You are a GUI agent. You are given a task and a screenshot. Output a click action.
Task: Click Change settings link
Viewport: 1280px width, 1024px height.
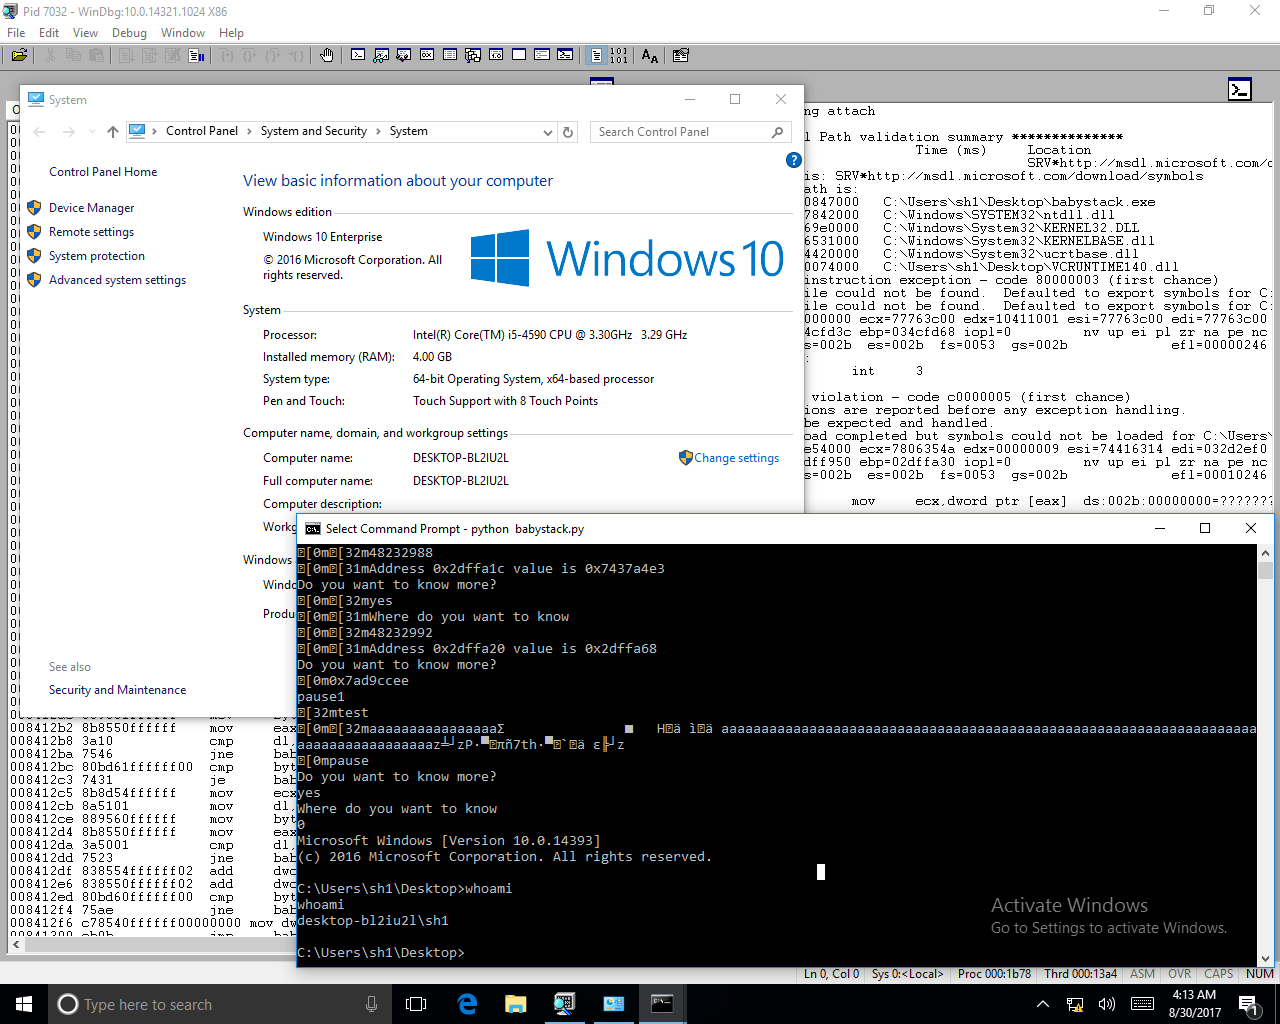(x=736, y=458)
